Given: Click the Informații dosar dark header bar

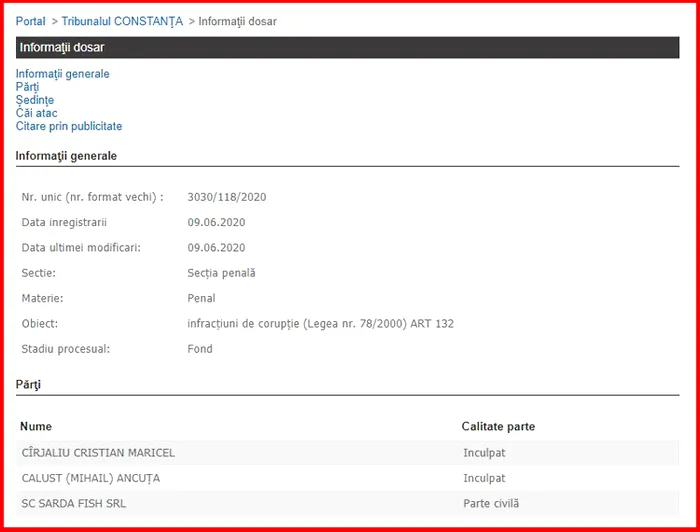Looking at the screenshot, I should pyautogui.click(x=347, y=47).
